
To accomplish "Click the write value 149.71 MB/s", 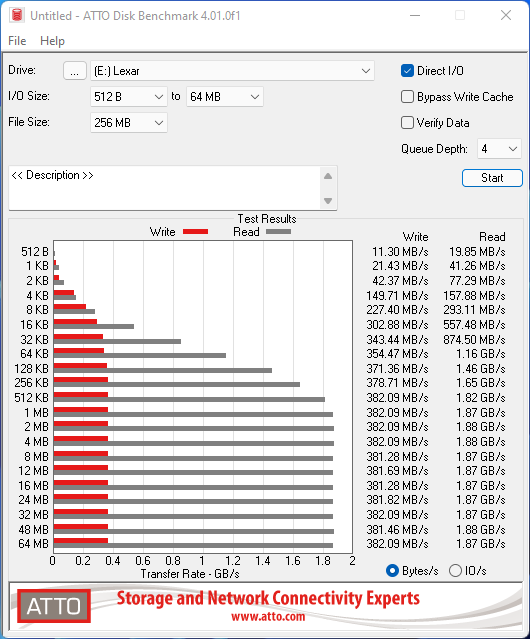I will [397, 295].
